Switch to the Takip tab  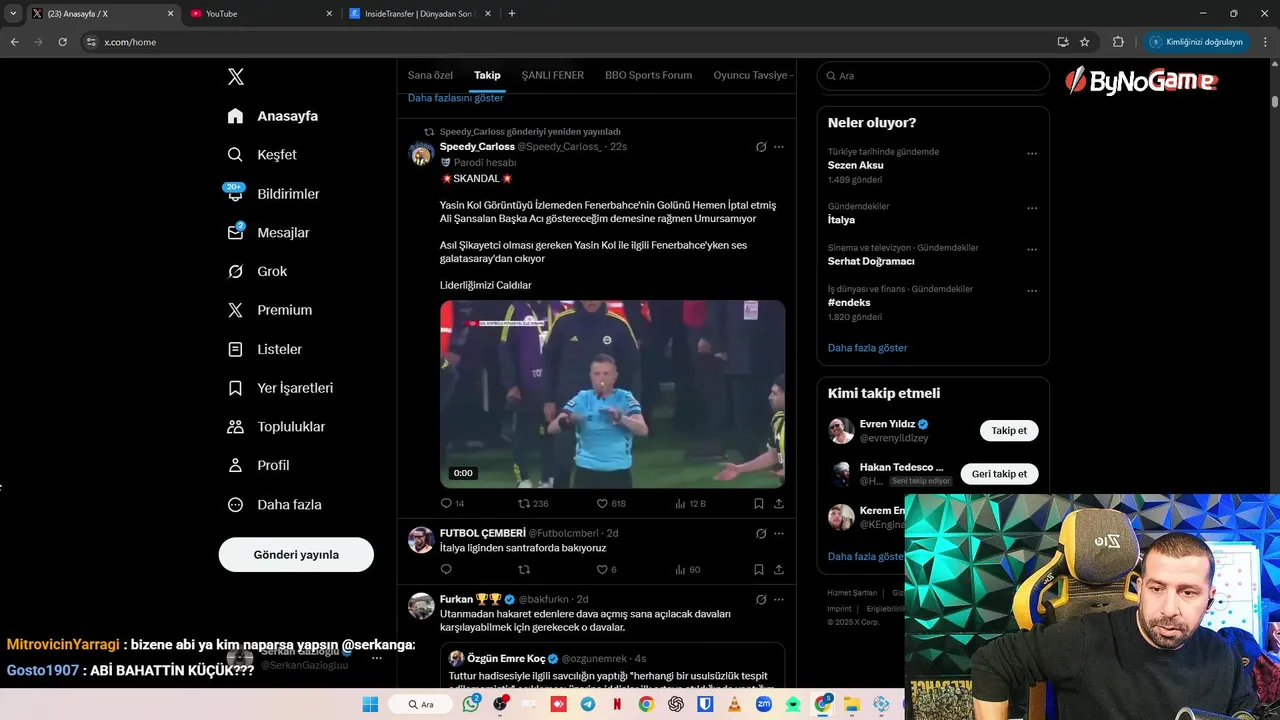(487, 76)
